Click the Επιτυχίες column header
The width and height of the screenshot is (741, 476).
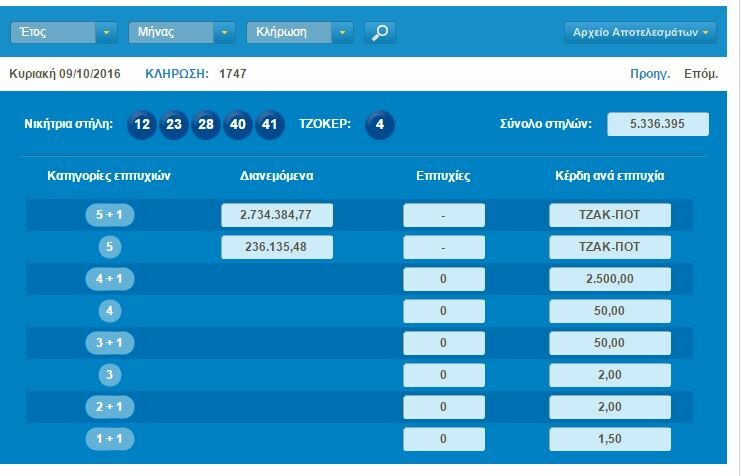coord(443,176)
